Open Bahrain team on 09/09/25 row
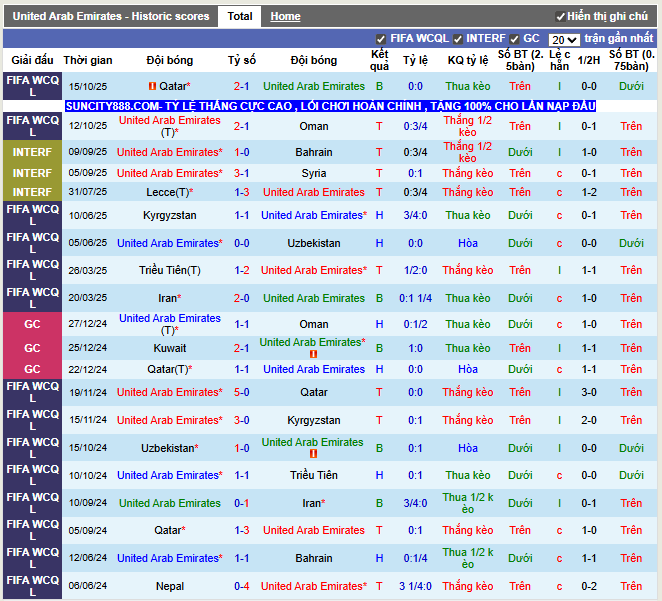662x601 pixels. point(314,152)
